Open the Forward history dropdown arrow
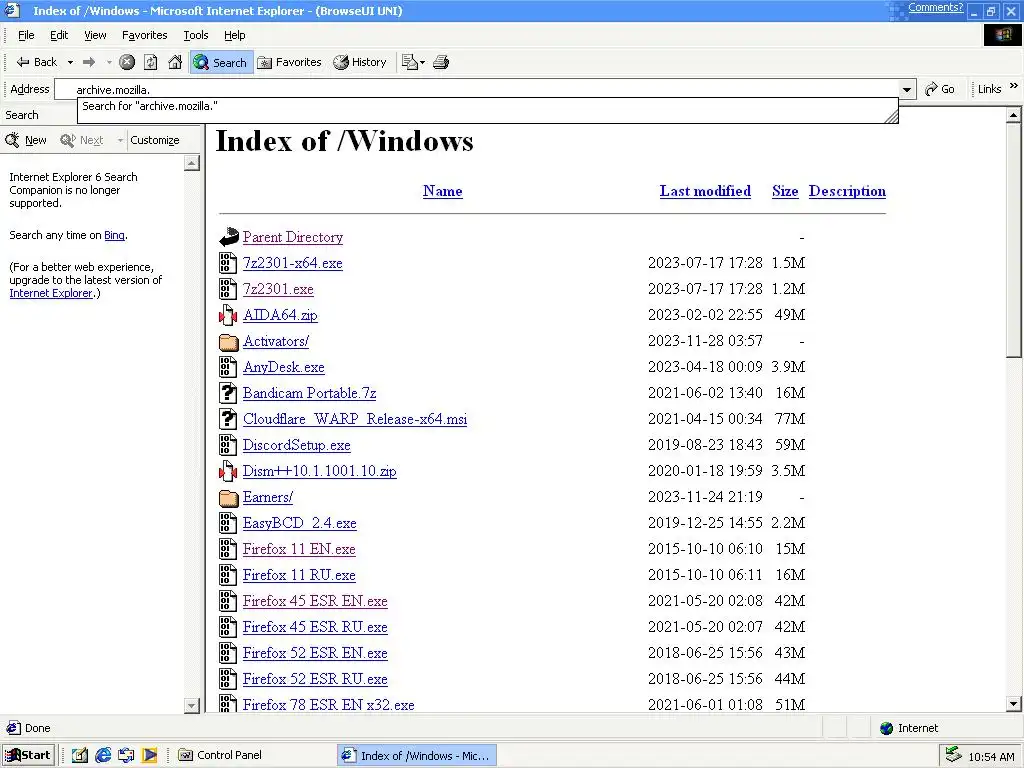 108,63
